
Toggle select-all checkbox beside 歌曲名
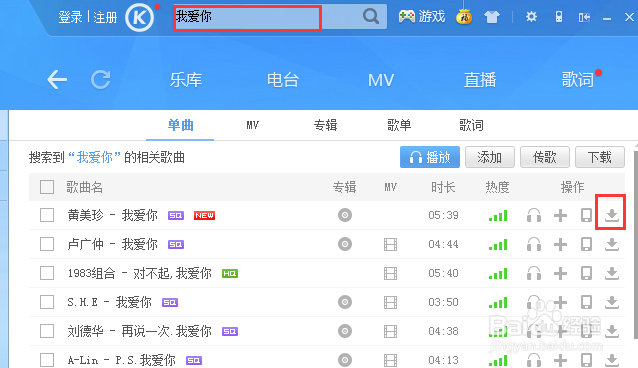(x=47, y=187)
